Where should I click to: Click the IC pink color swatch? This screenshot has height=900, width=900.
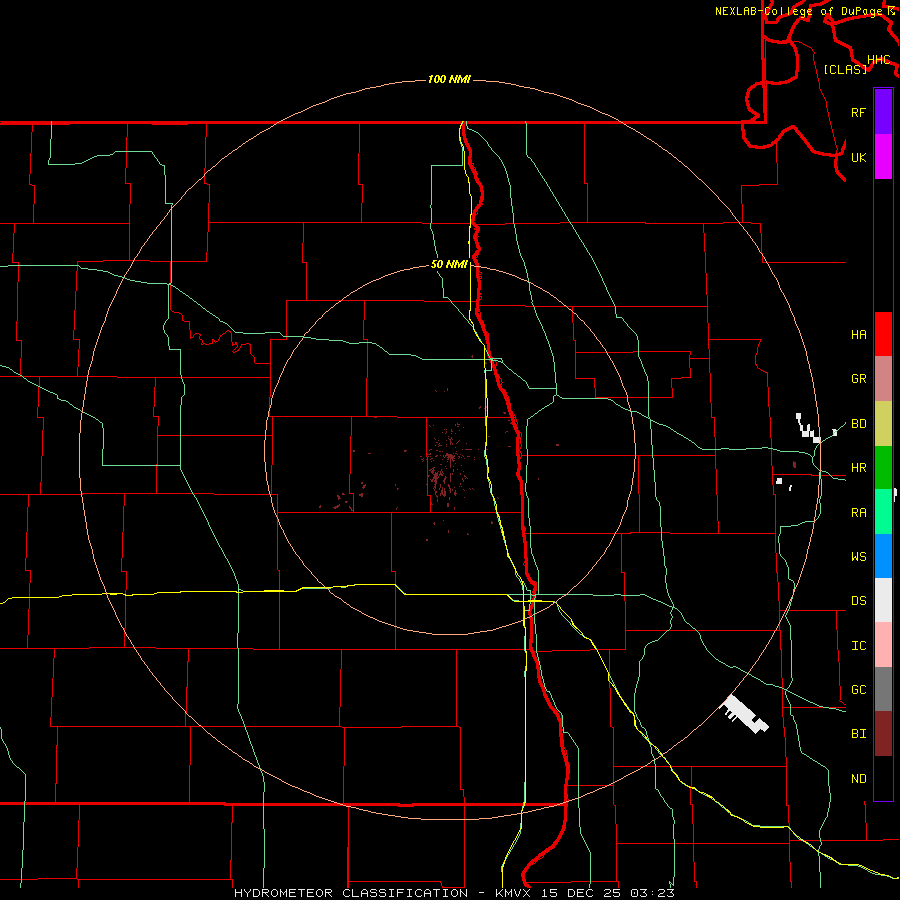(x=883, y=645)
